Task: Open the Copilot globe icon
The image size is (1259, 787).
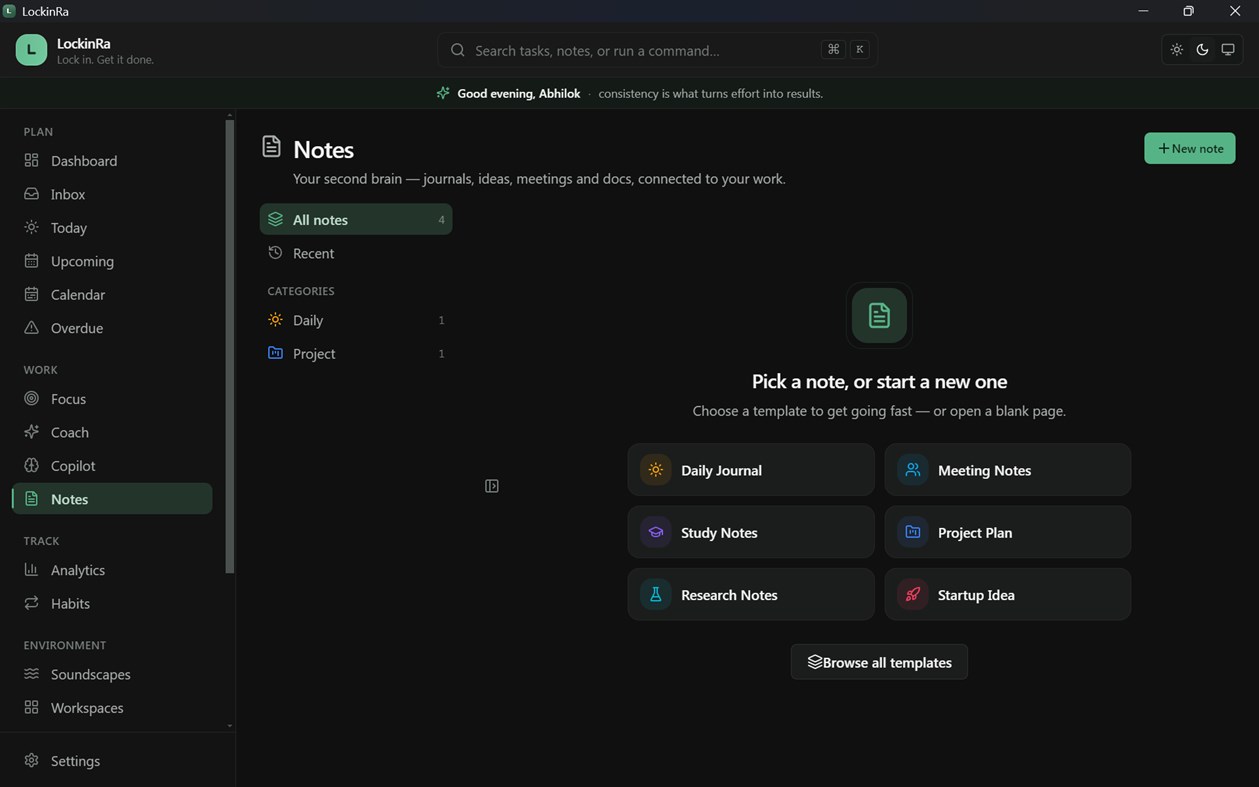Action: (x=32, y=466)
